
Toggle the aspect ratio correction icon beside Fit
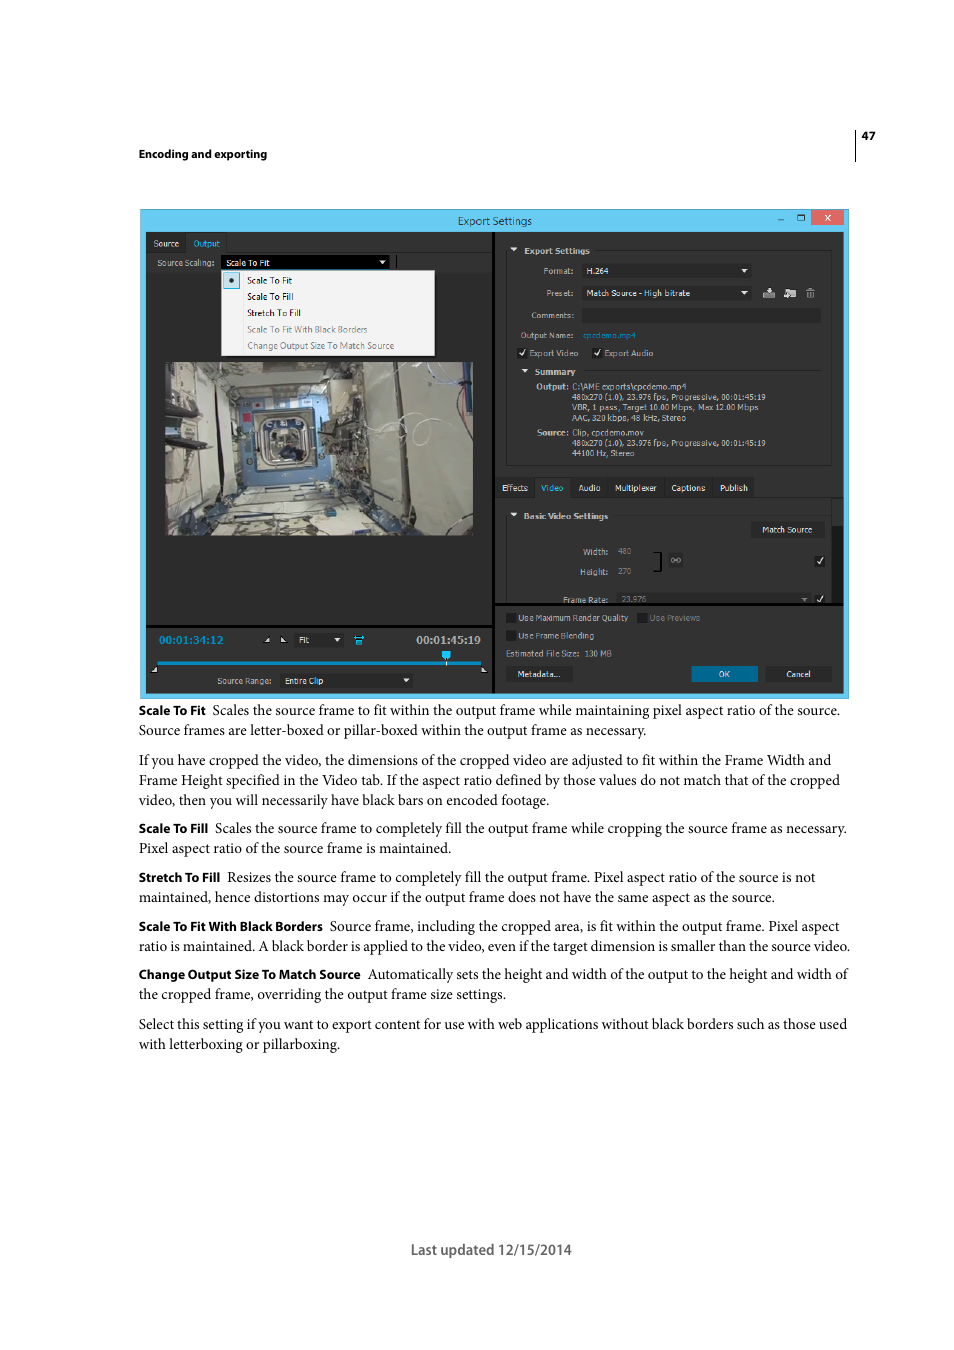tap(358, 640)
